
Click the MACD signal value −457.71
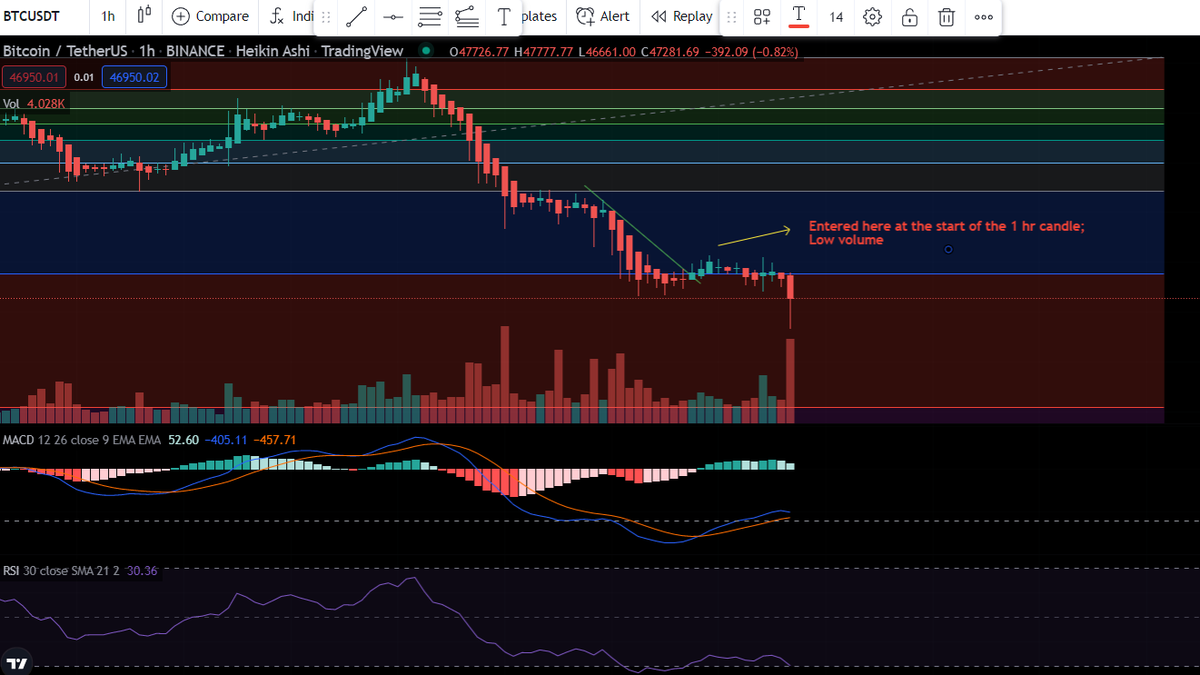click(x=275, y=440)
